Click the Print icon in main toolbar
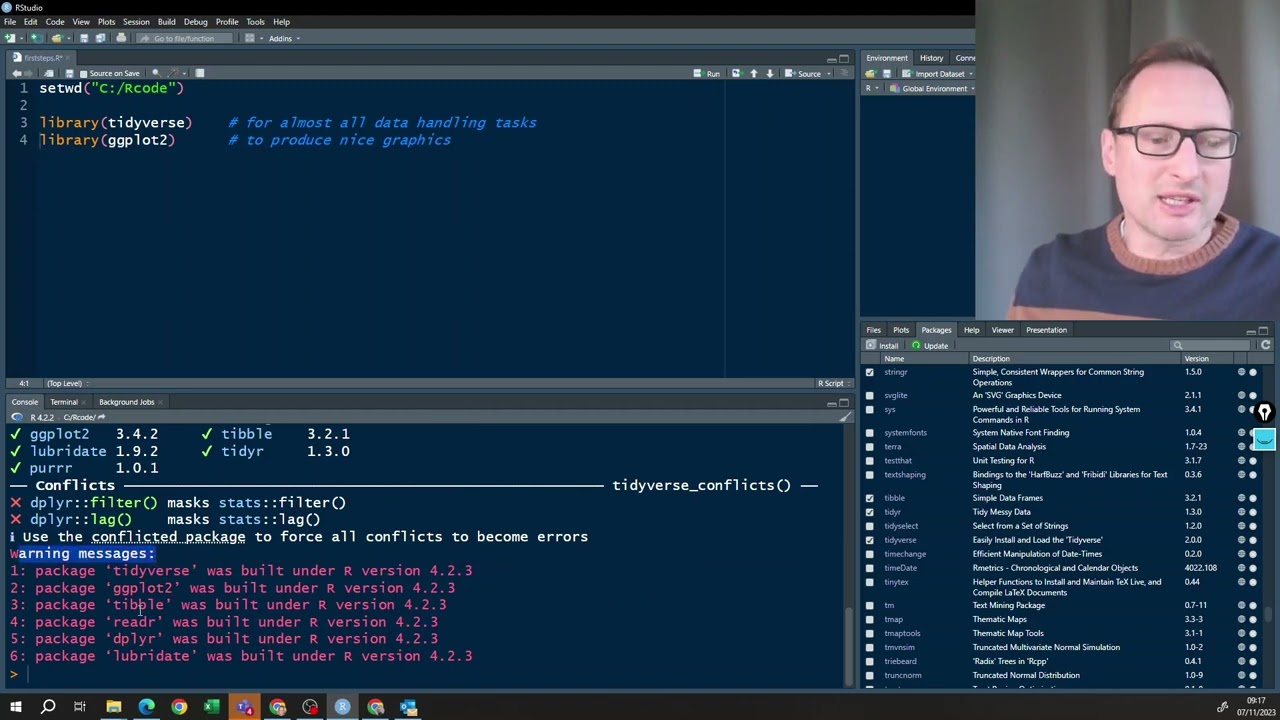This screenshot has width=1280, height=720. (121, 38)
